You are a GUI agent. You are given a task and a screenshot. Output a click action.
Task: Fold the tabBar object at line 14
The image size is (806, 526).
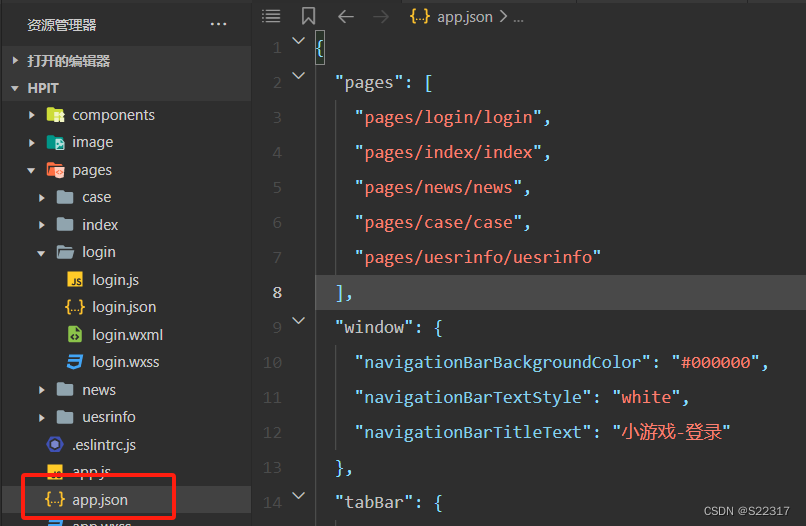coord(299,496)
